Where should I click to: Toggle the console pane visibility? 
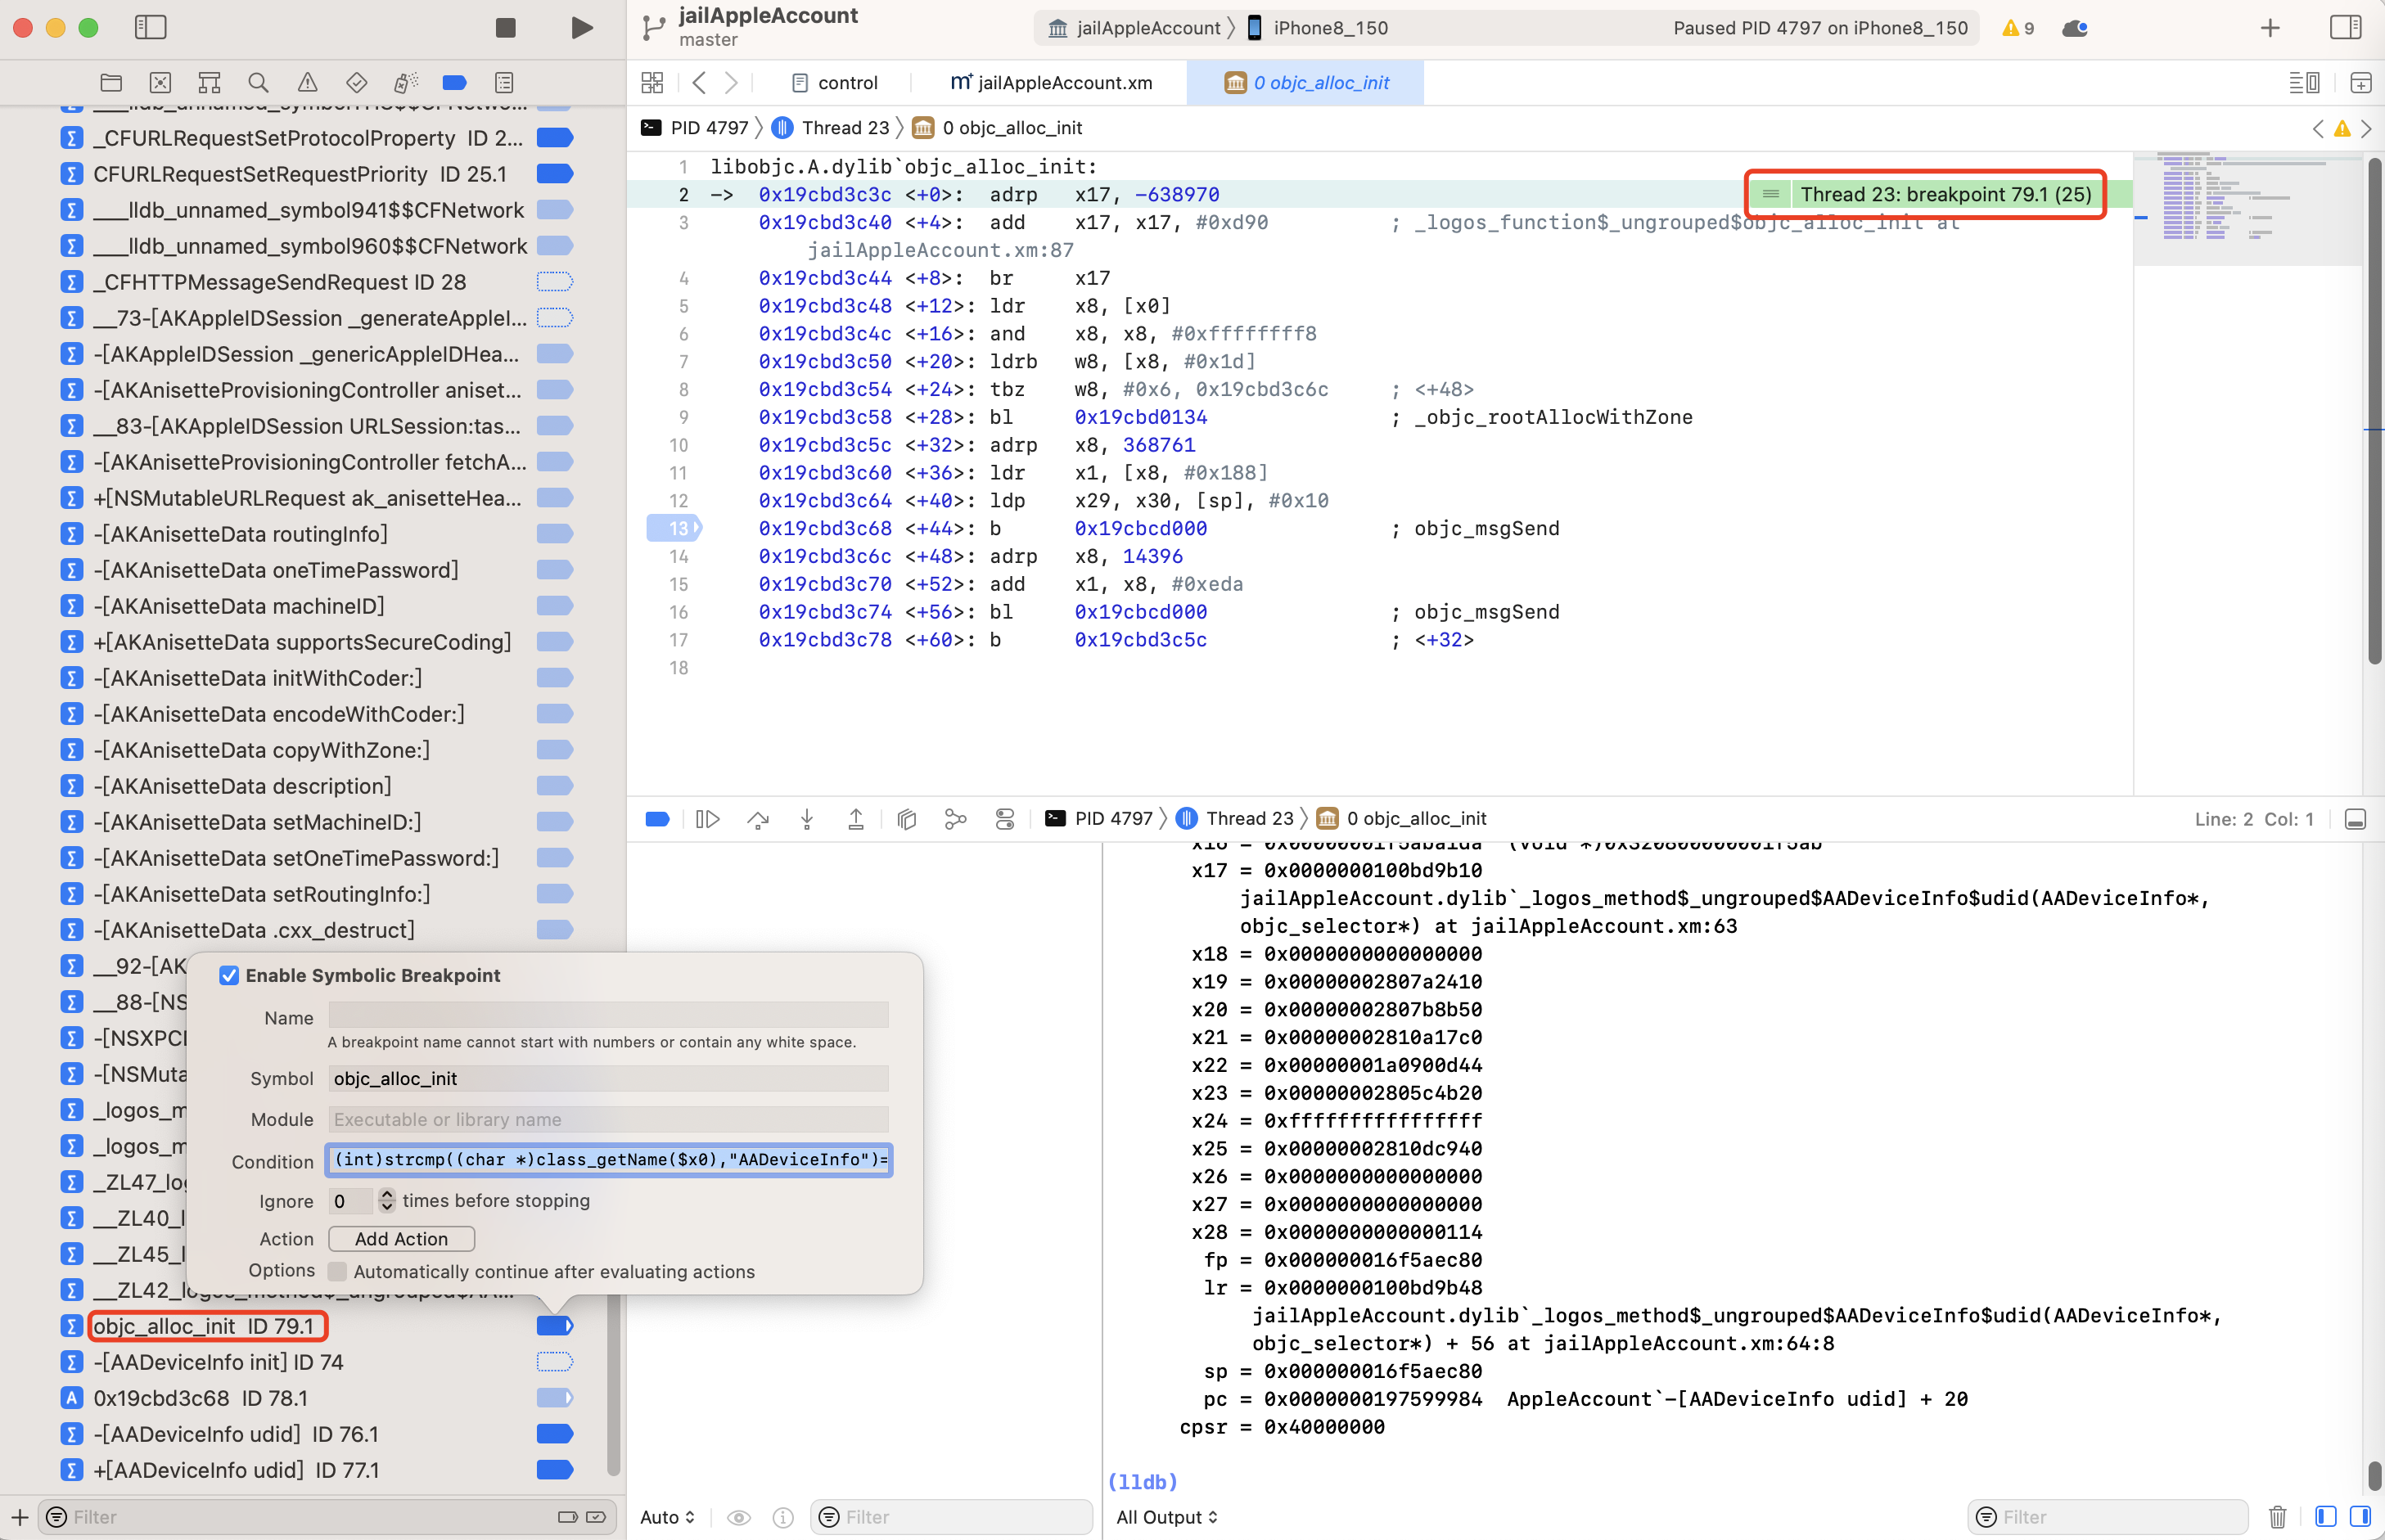click(2360, 1517)
